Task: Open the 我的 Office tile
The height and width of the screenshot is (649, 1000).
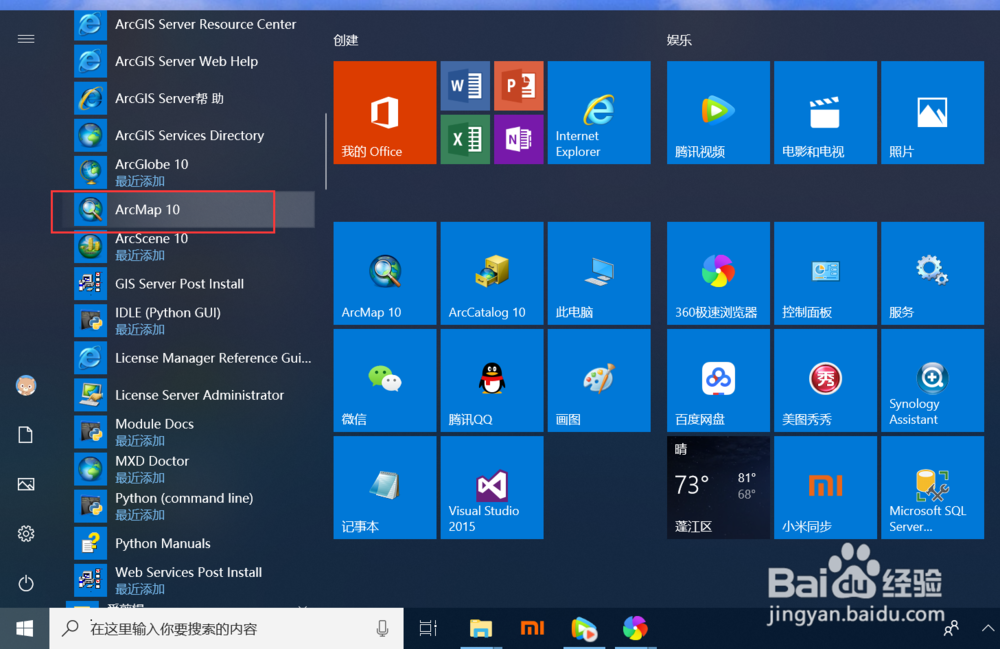Action: pos(385,113)
